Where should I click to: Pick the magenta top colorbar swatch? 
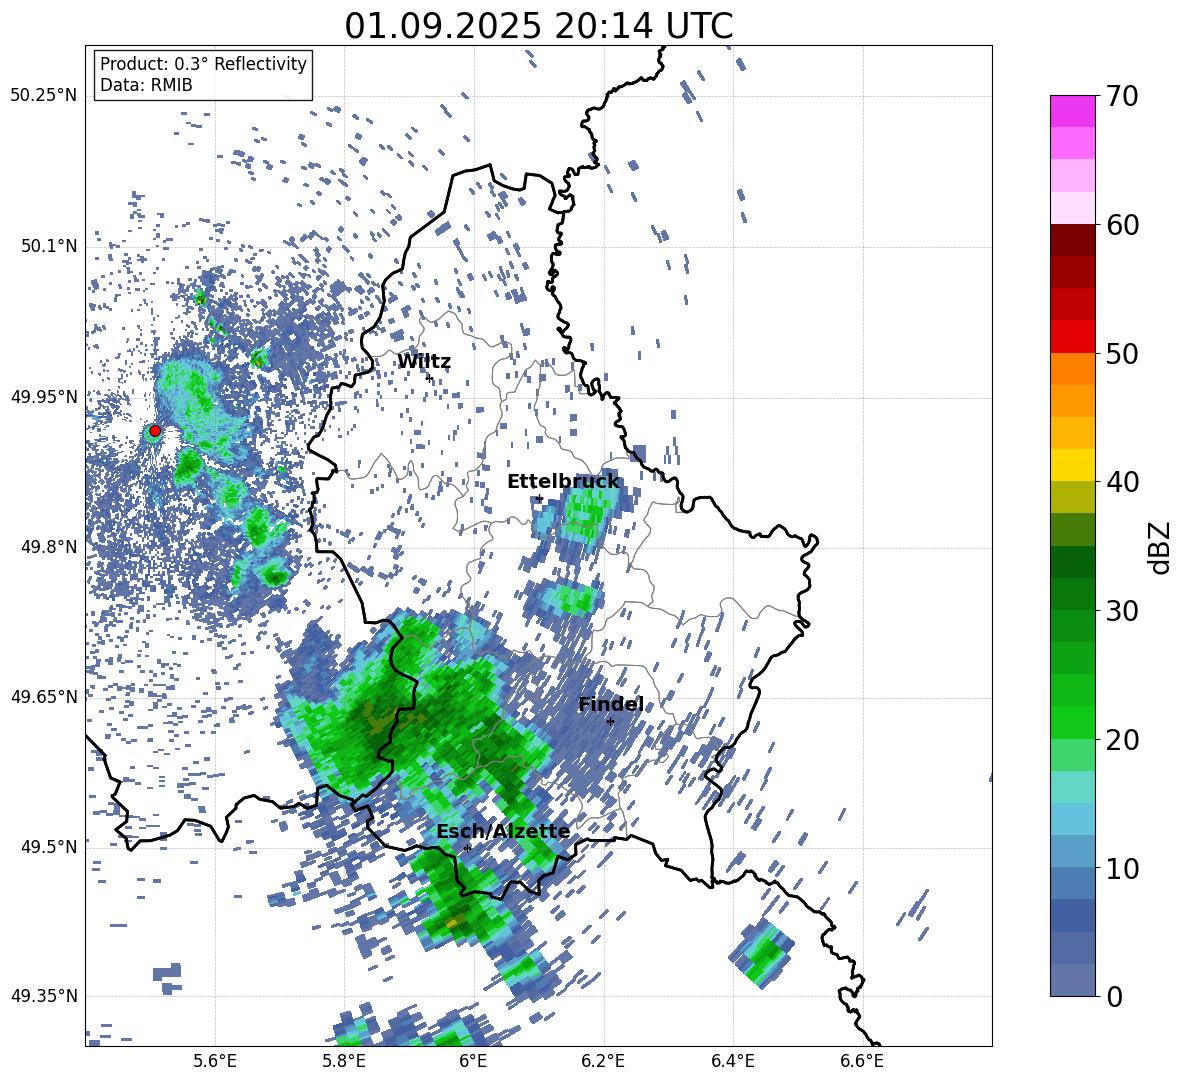tap(1072, 112)
